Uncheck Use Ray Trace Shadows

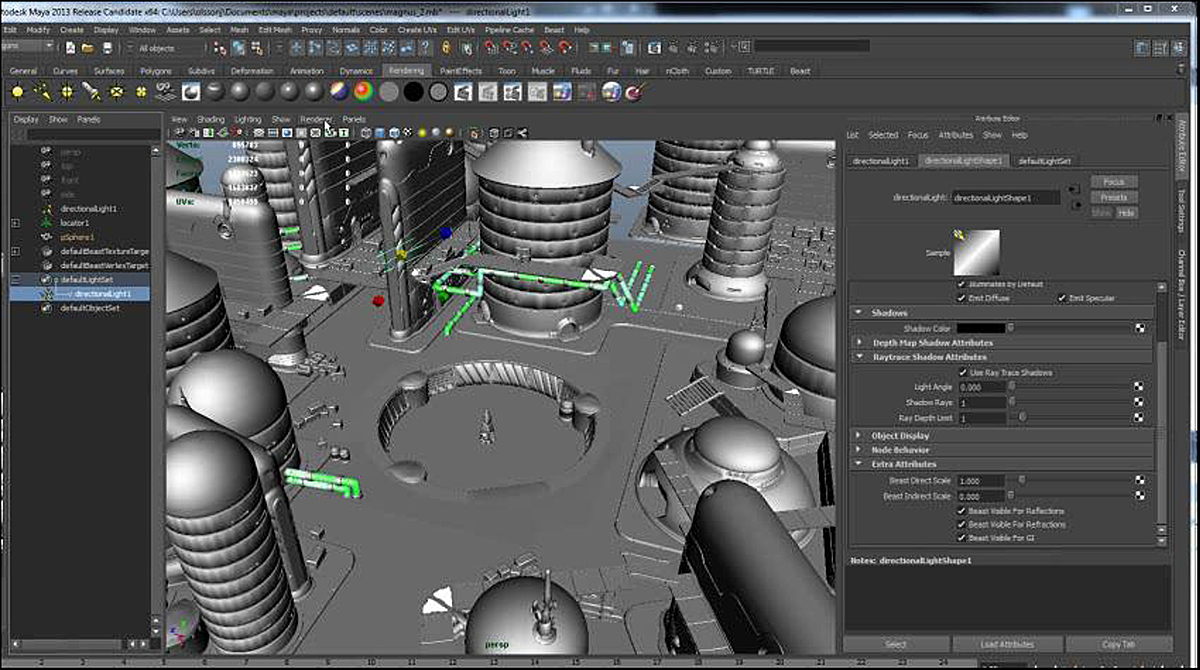click(963, 373)
